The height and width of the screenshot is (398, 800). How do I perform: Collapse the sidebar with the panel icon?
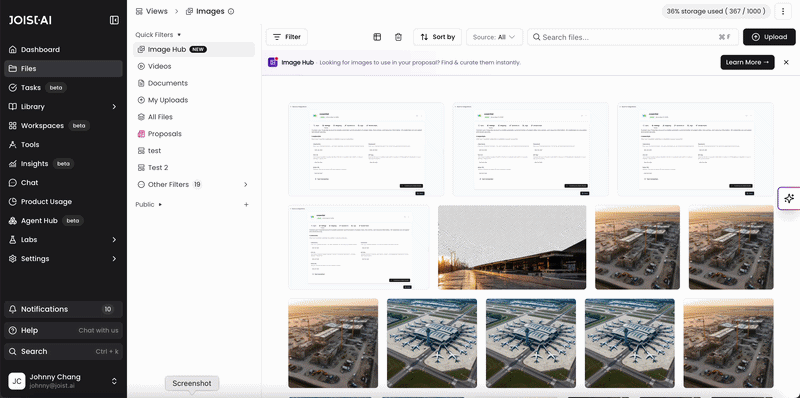coord(114,20)
